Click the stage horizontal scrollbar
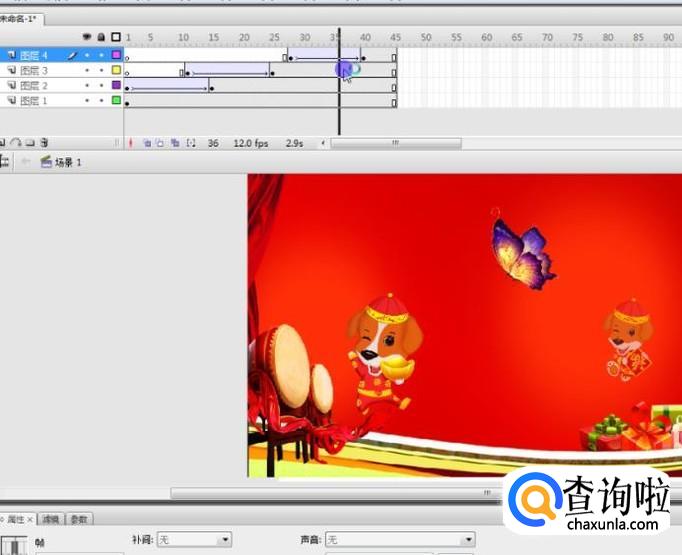The height and width of the screenshot is (555, 682). pos(335,493)
